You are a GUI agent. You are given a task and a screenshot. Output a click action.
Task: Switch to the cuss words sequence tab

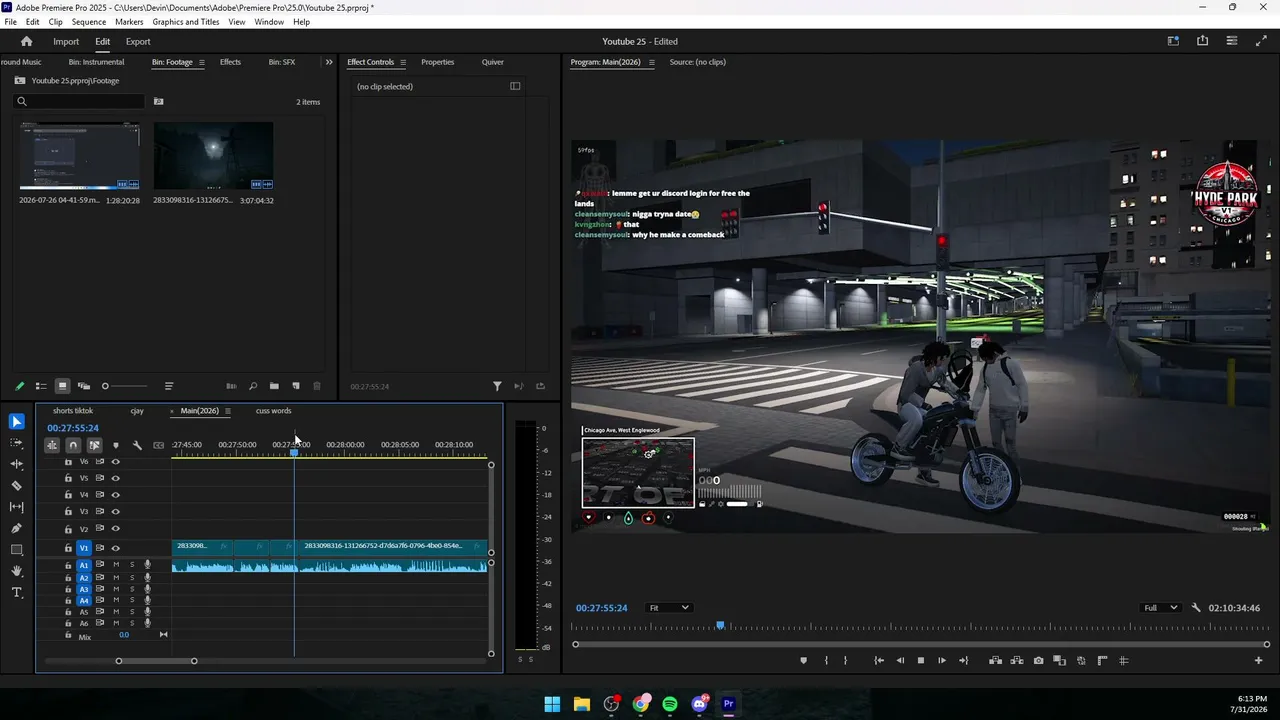[273, 411]
